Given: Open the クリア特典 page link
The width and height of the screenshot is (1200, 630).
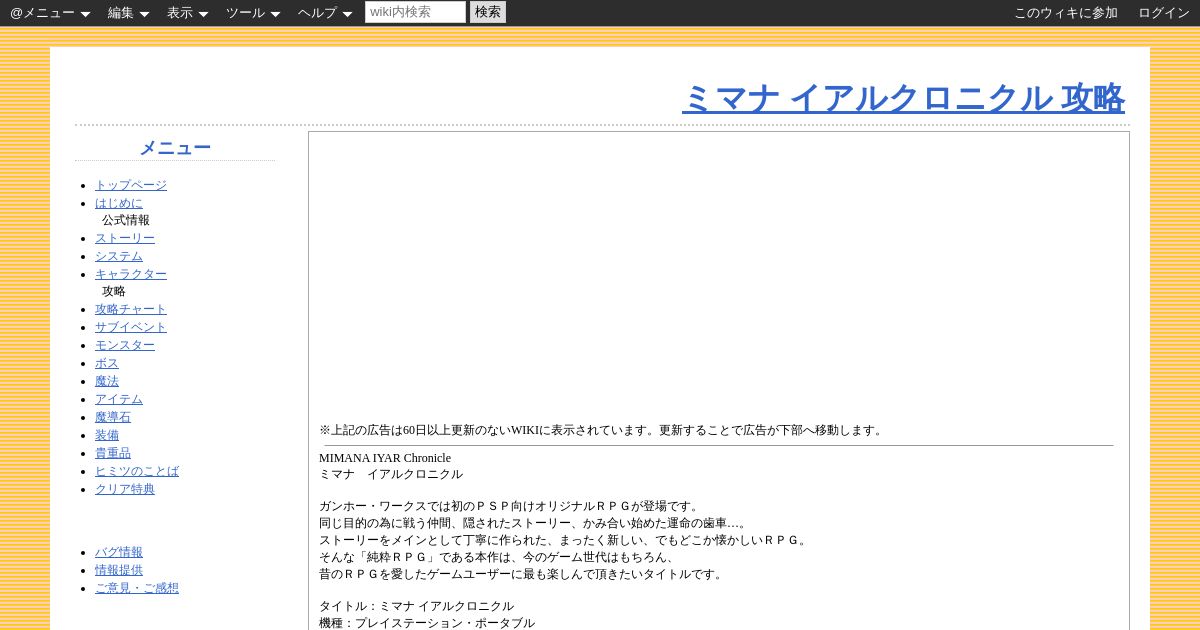Looking at the screenshot, I should 125,489.
